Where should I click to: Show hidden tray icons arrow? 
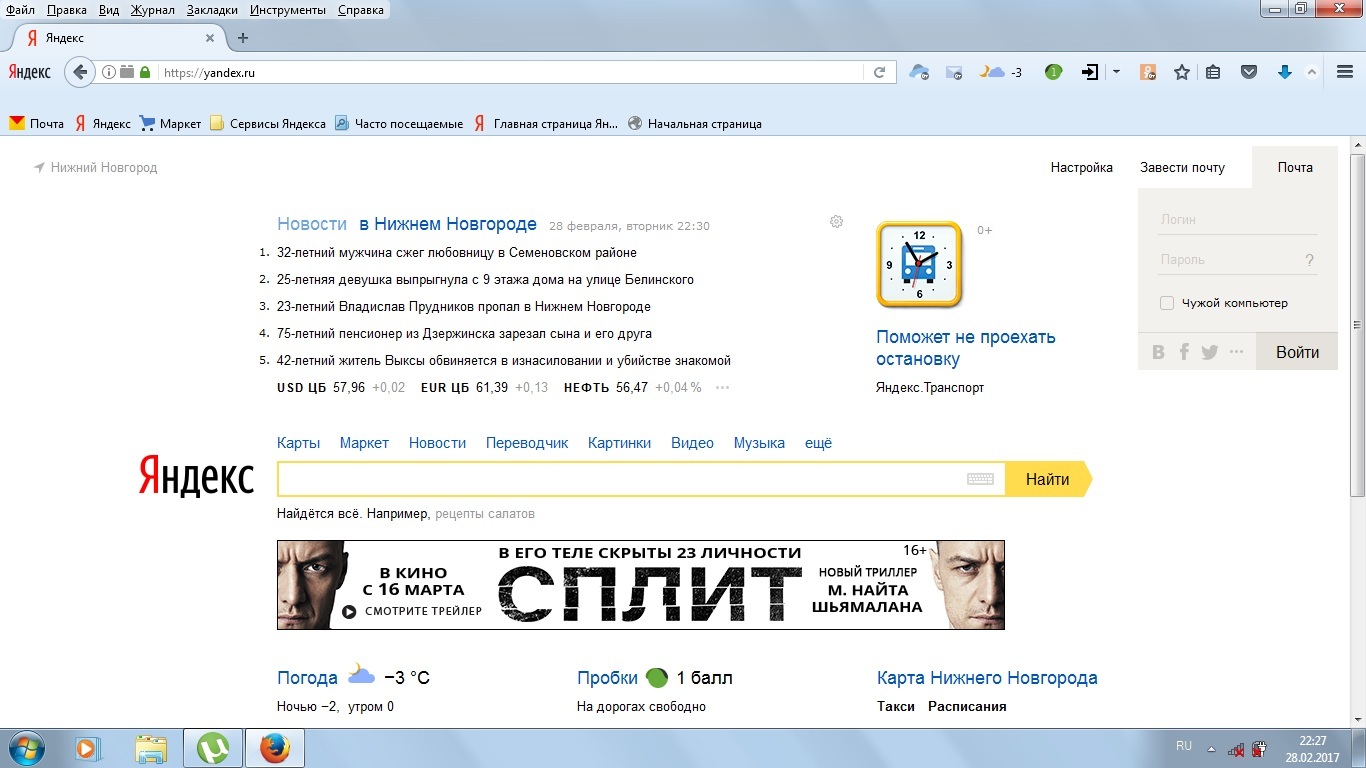pos(1212,748)
